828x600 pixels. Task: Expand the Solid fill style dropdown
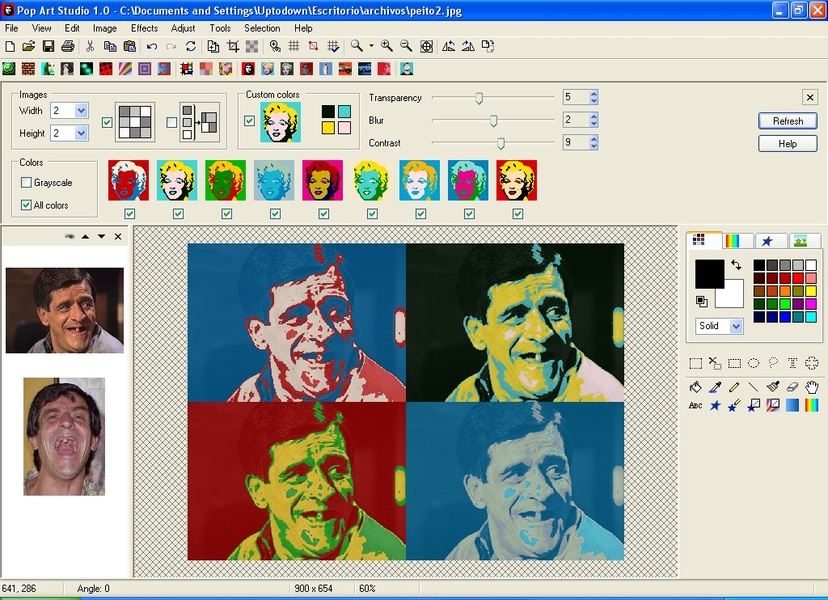click(736, 326)
